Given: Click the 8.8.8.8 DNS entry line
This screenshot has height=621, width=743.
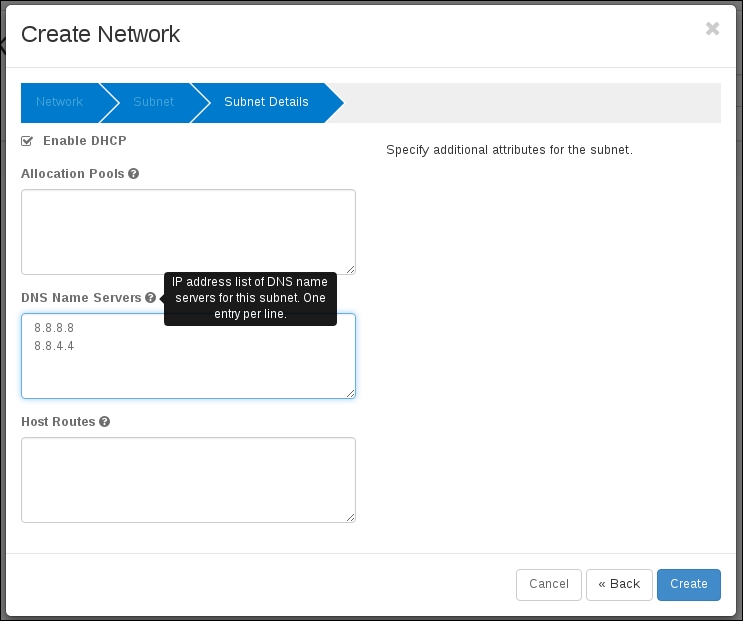Looking at the screenshot, I should click(54, 328).
